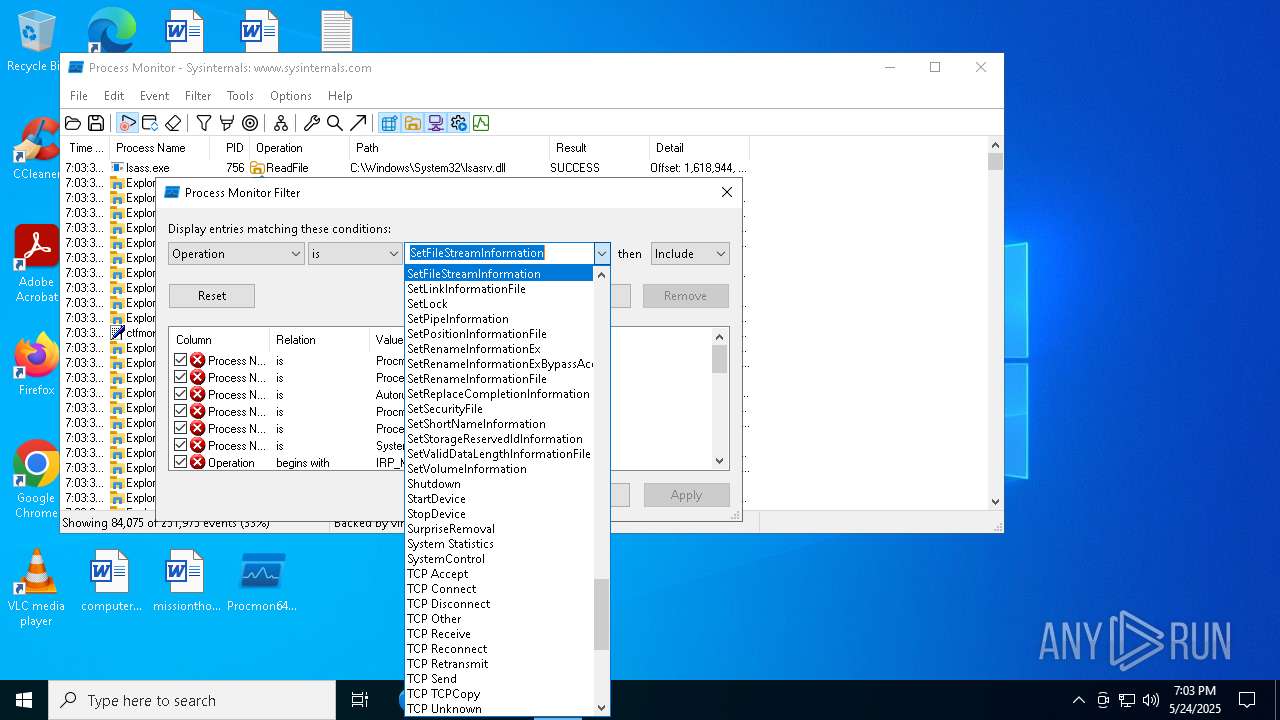Toggle the Autoscroll toolbar icon
1280x720 pixels.
(150, 123)
